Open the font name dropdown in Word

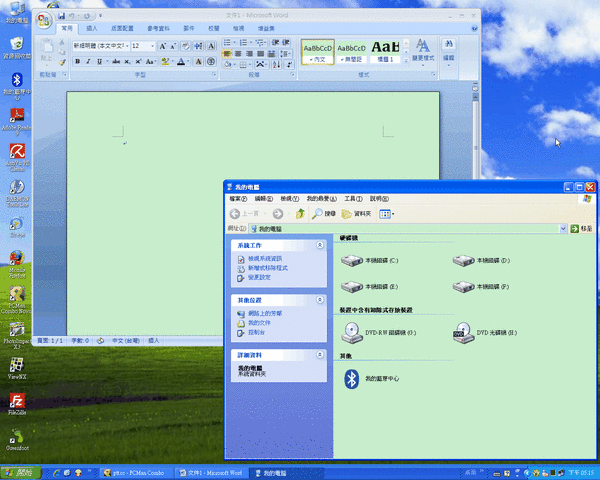click(x=127, y=46)
